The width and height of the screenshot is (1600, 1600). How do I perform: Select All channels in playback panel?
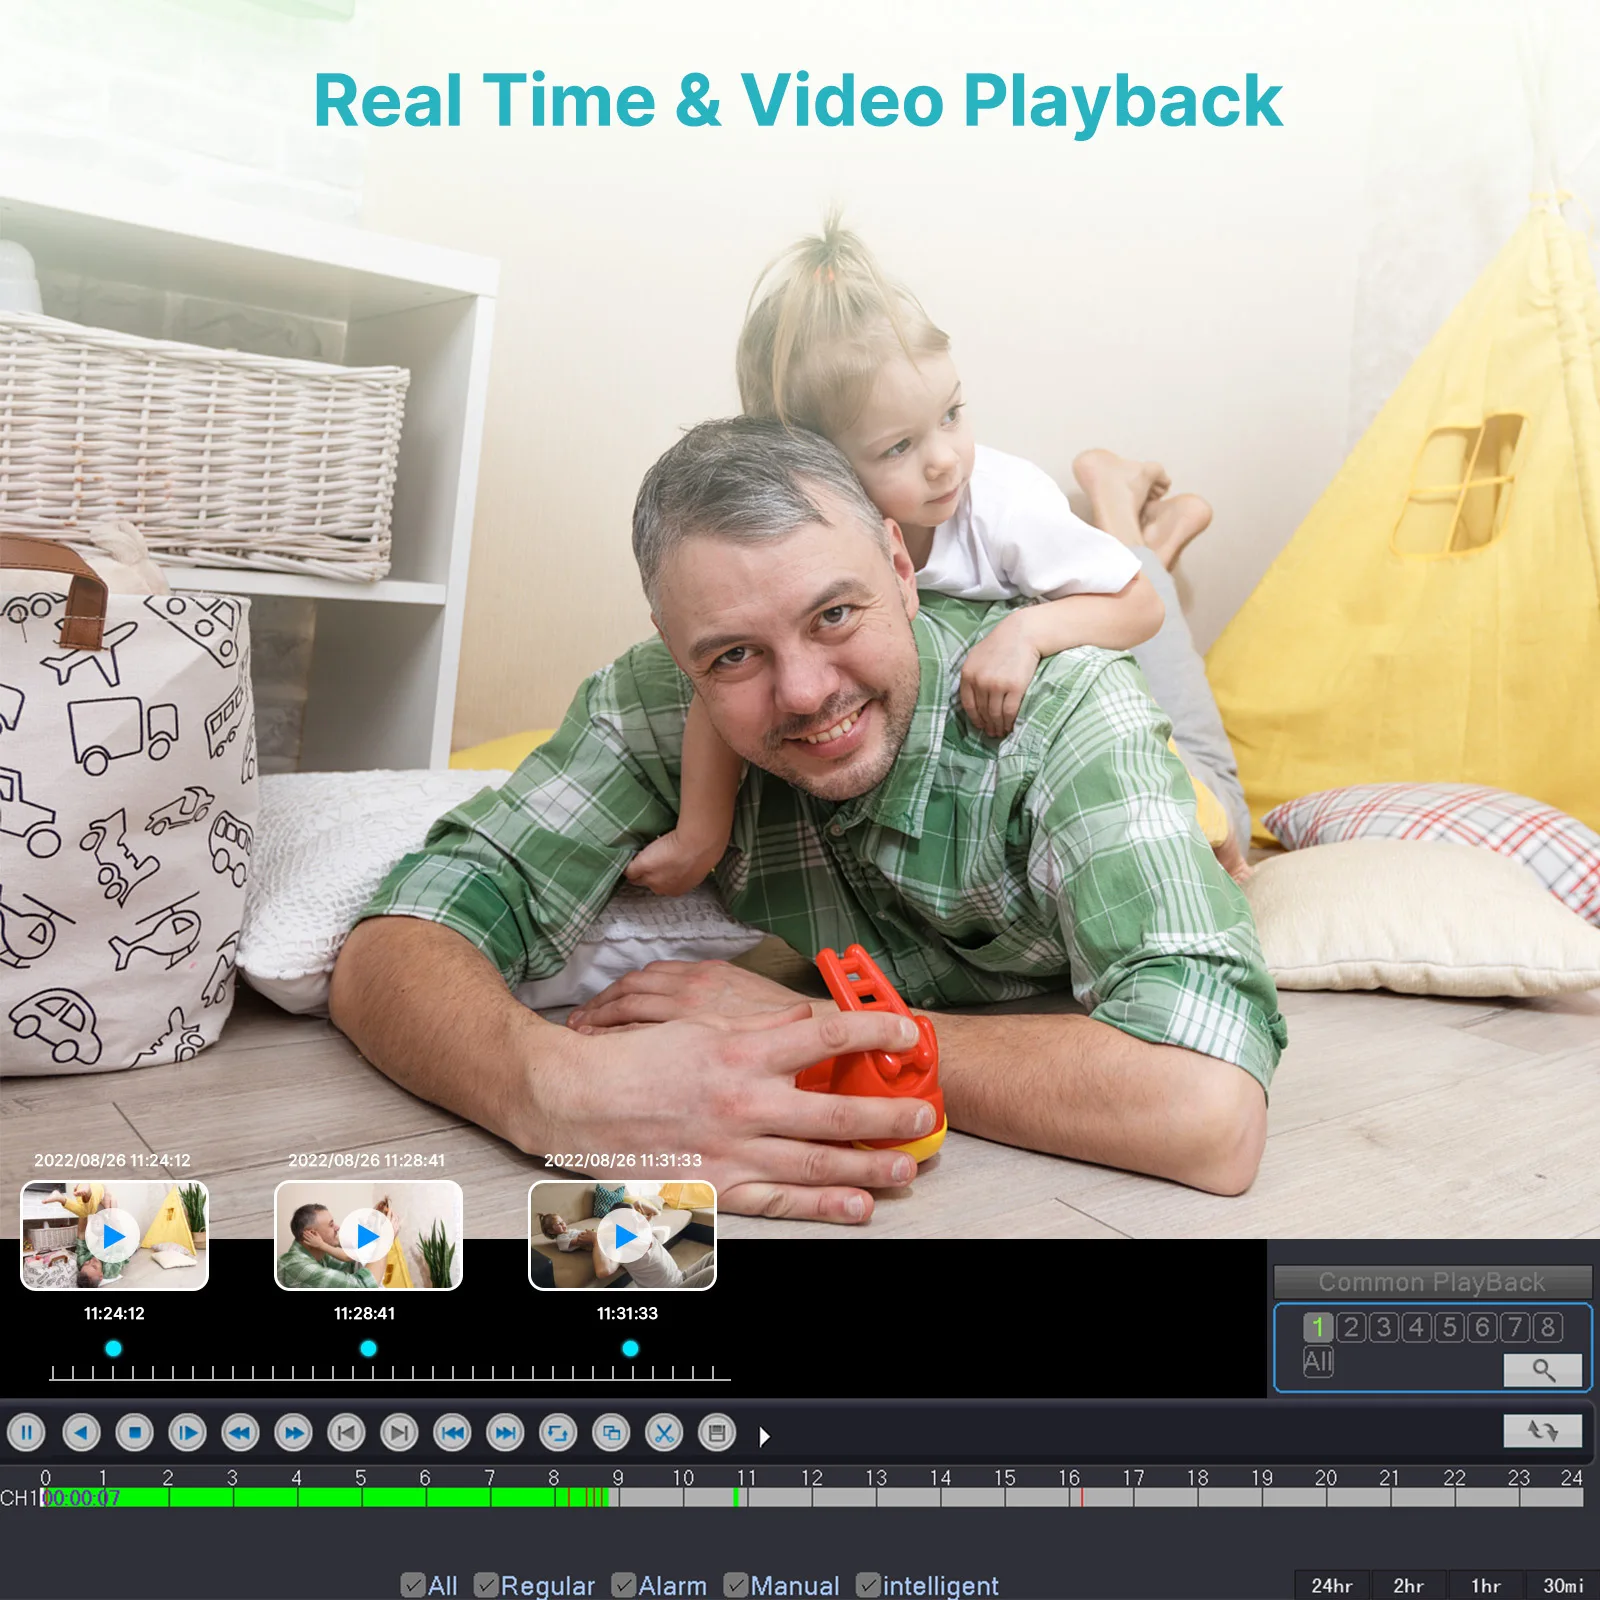pos(1318,1361)
